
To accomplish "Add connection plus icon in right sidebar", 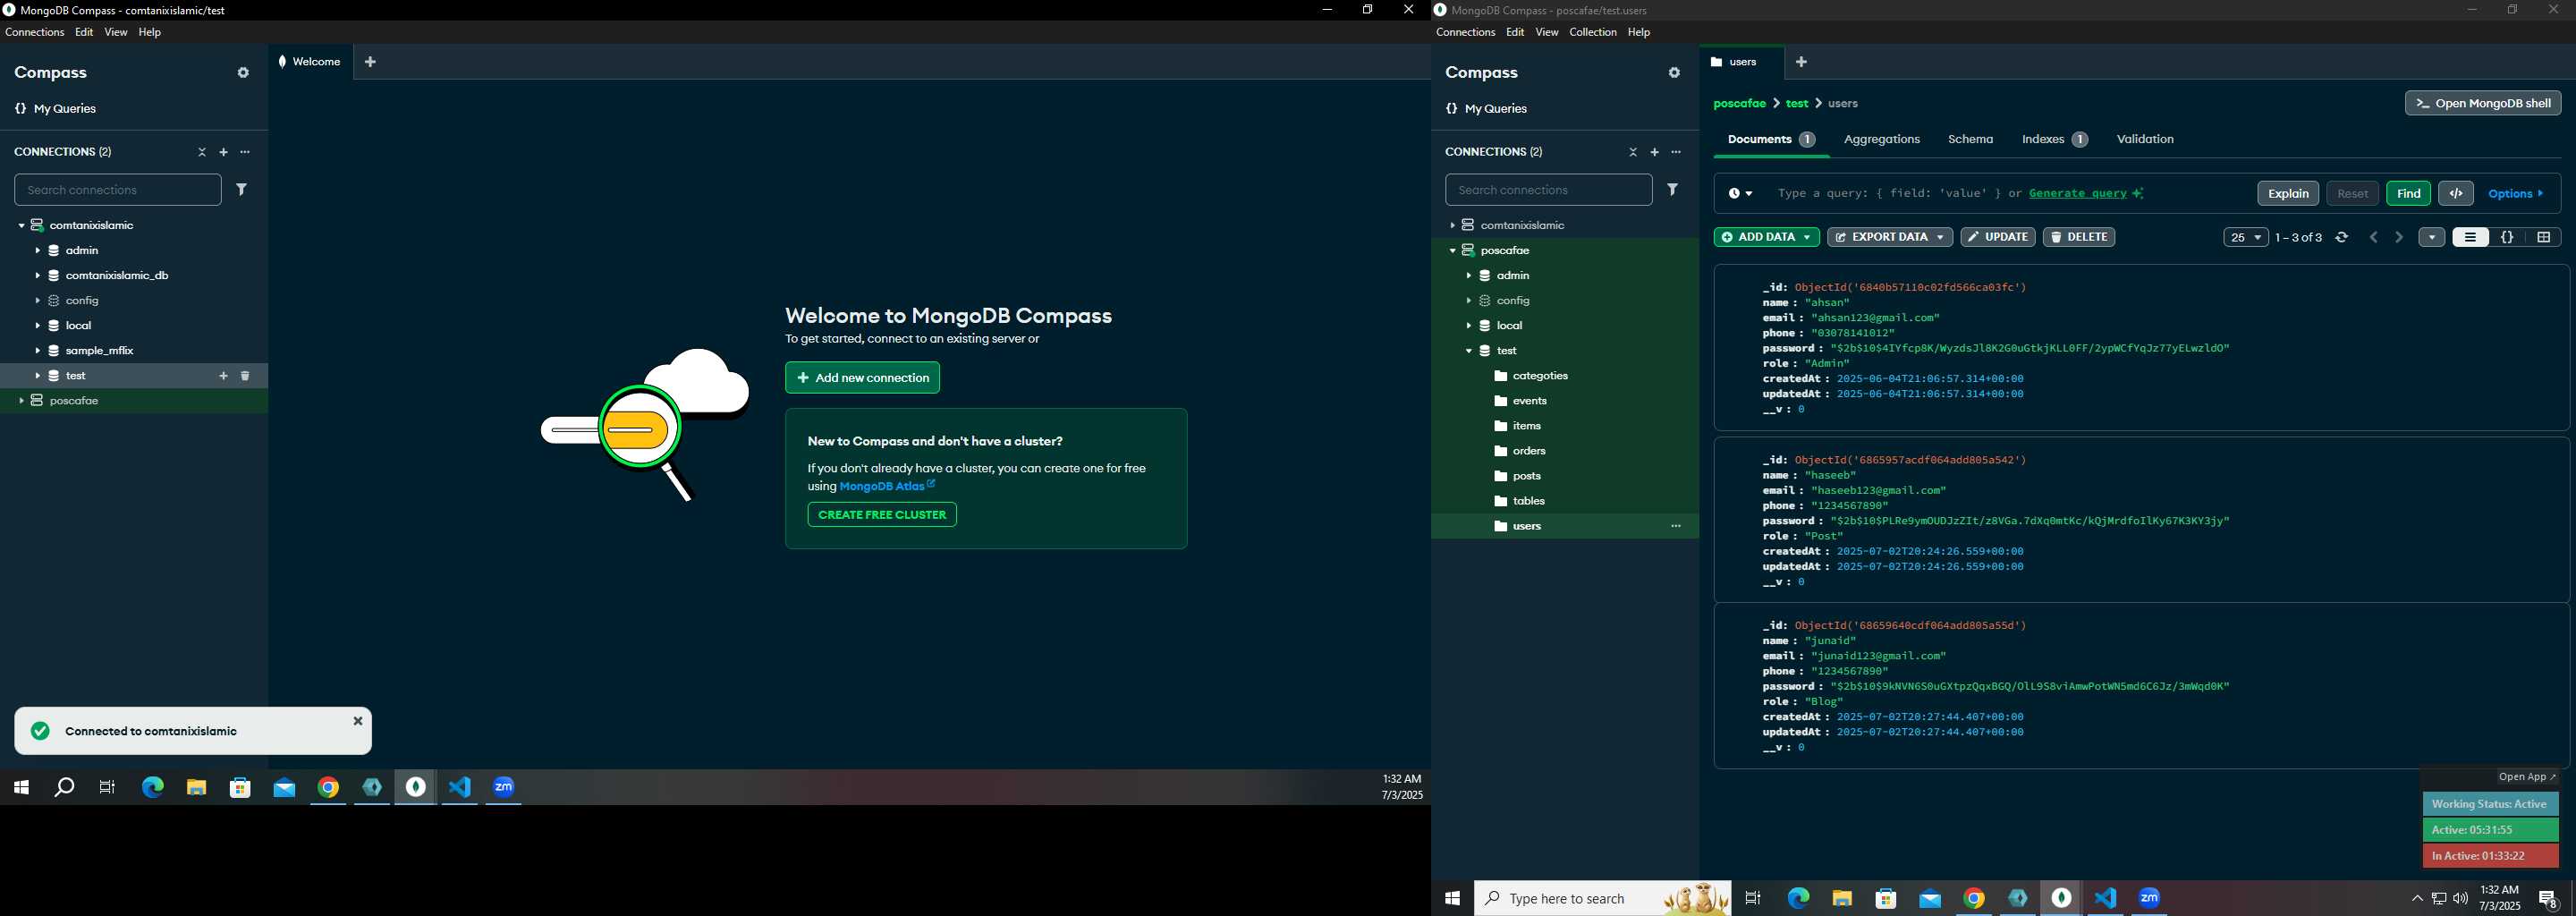I will pos(1655,152).
